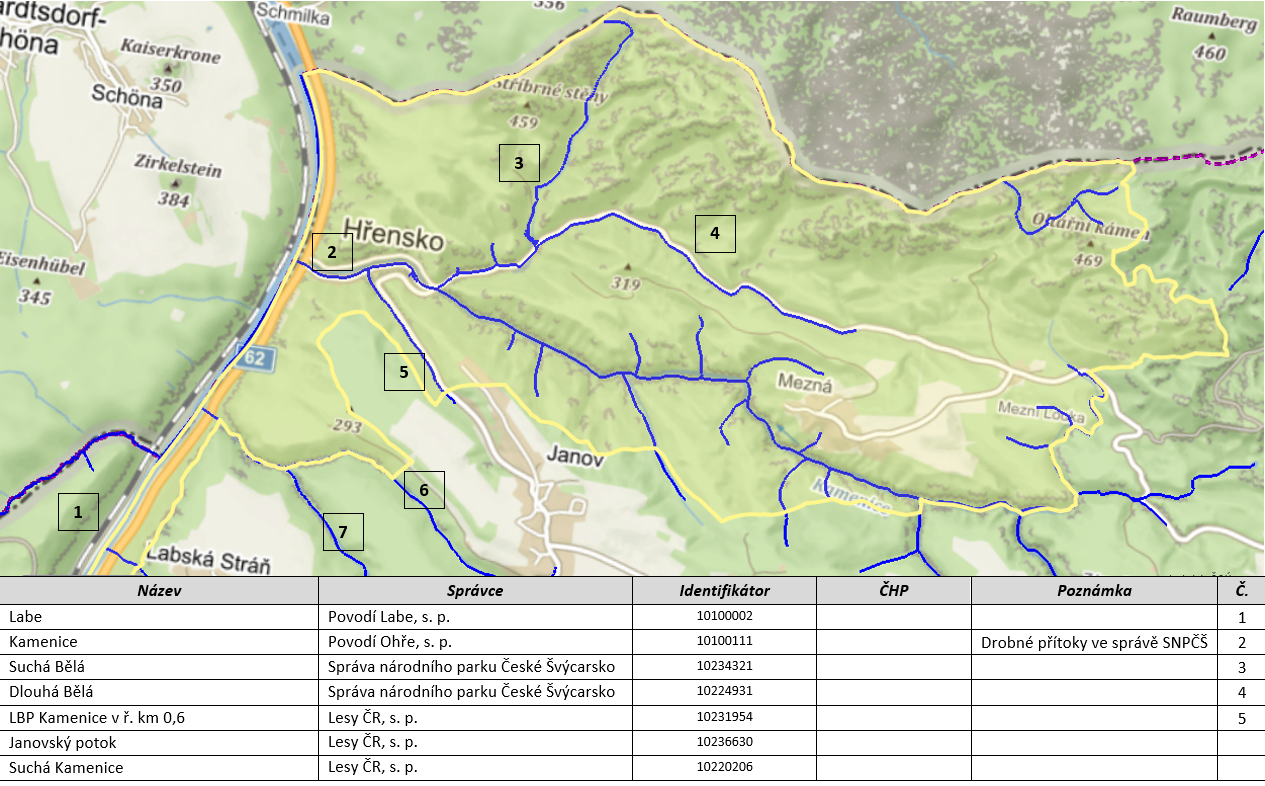
Task: Select map marker number 6
Action: [424, 490]
